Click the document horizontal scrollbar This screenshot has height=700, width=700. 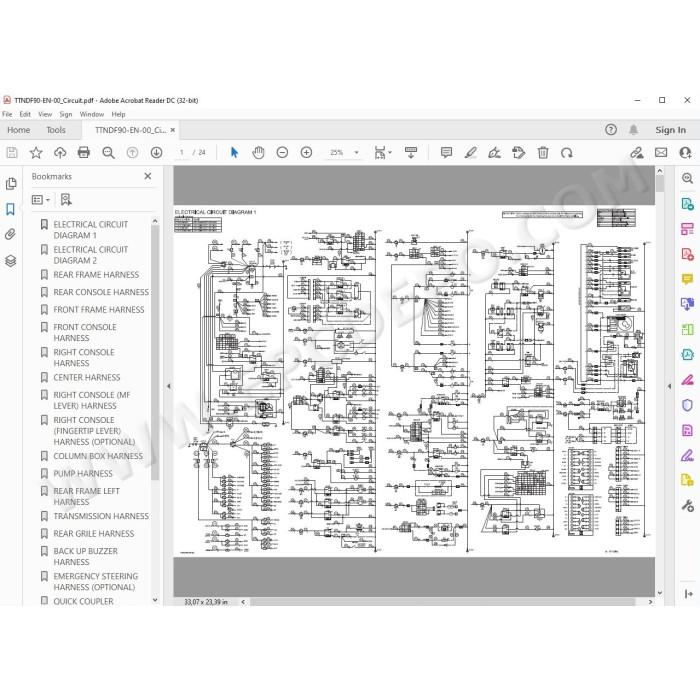click(x=442, y=602)
